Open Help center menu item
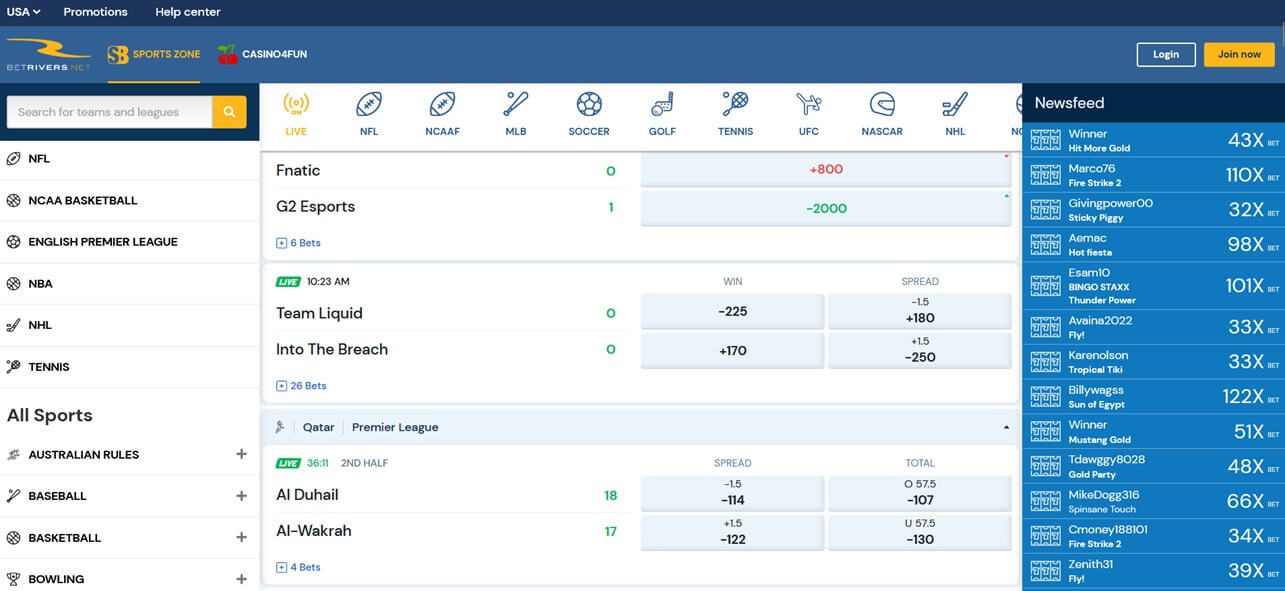Screen dimensions: 1285x591 (188, 12)
